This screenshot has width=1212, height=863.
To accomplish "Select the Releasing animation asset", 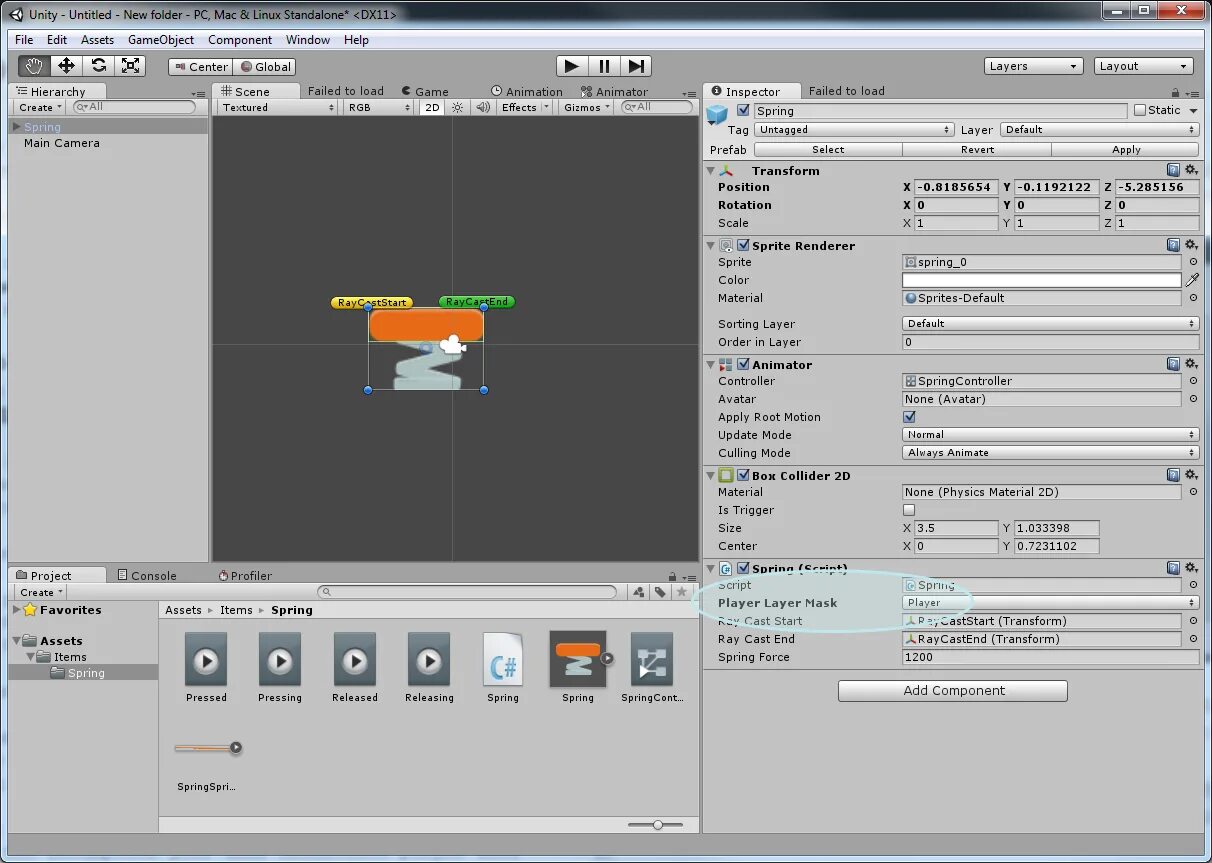I will point(429,667).
